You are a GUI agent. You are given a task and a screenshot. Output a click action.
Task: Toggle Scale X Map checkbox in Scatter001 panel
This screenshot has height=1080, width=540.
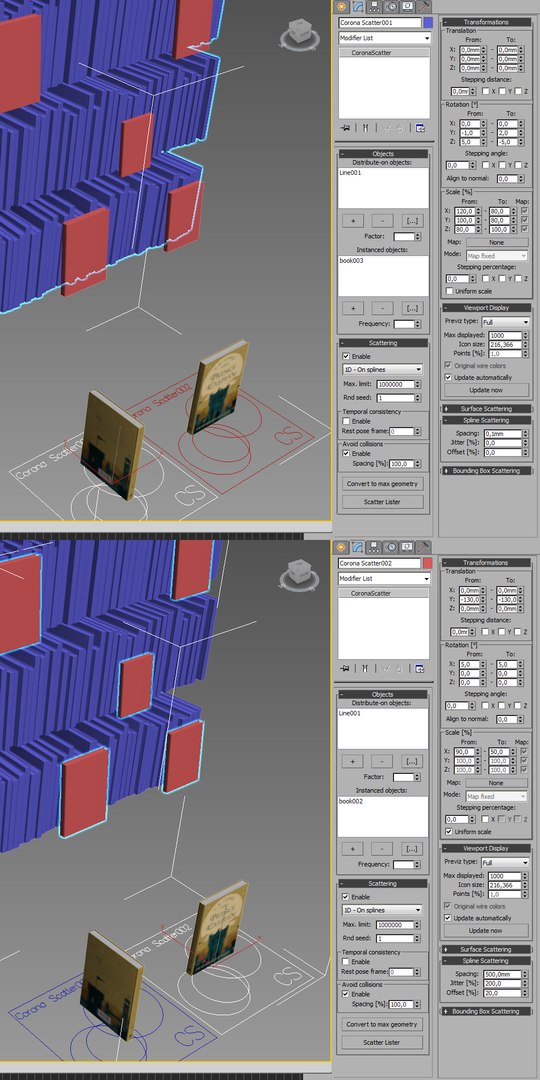pyautogui.click(x=525, y=211)
